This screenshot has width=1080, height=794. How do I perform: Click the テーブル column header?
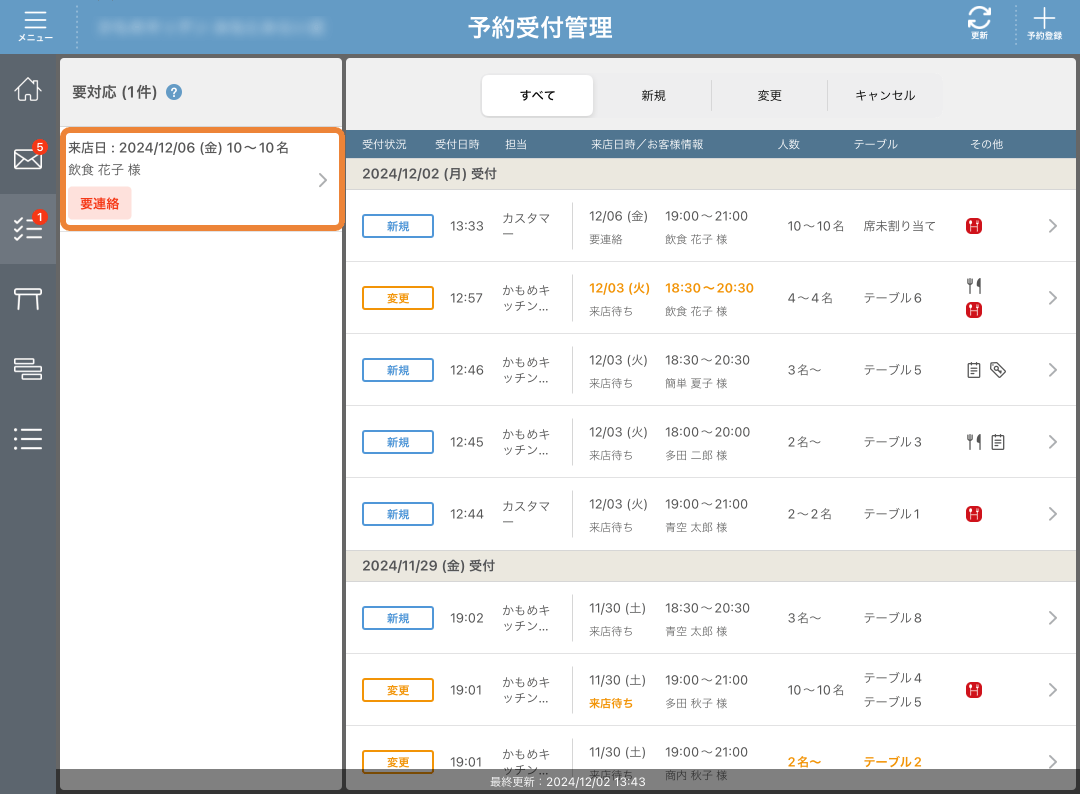tap(875, 145)
